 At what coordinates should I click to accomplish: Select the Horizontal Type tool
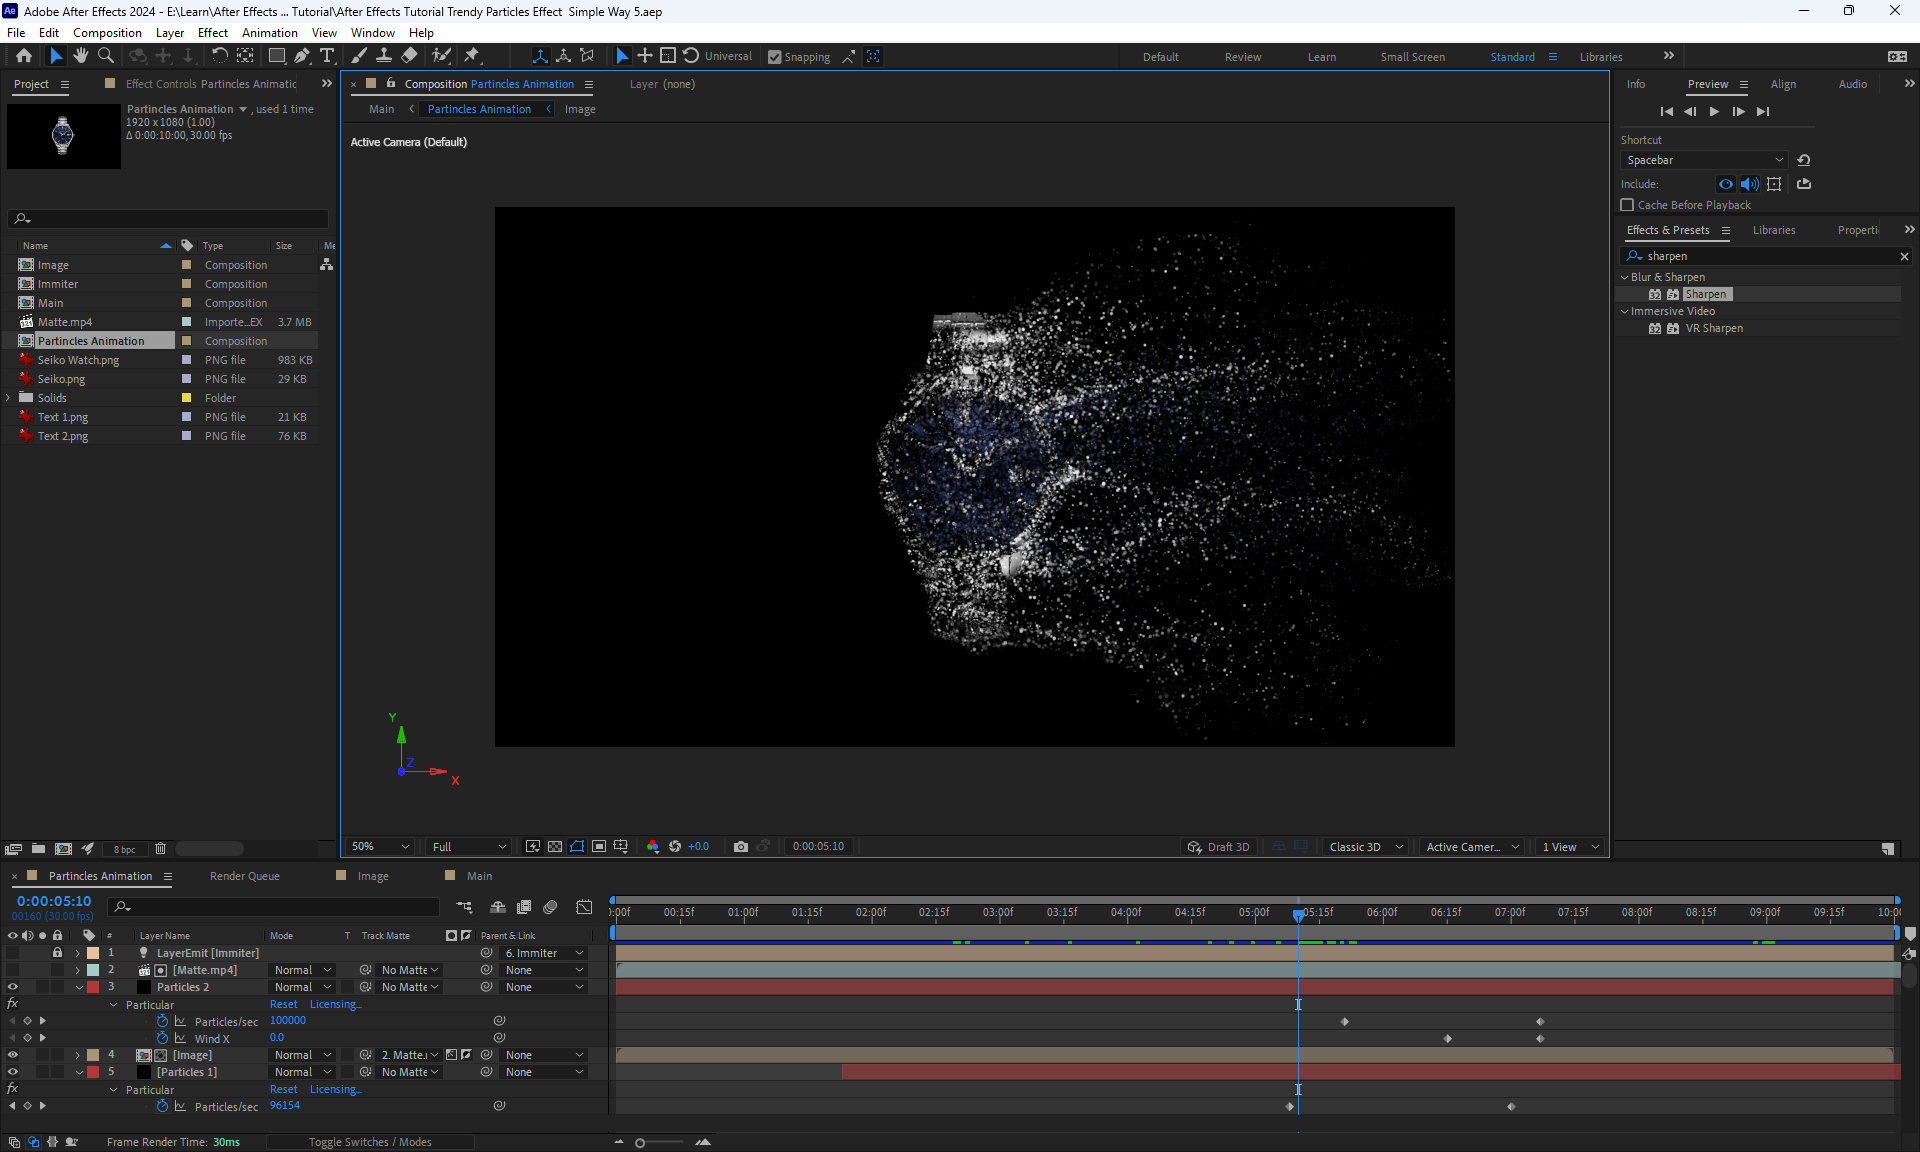[327, 56]
